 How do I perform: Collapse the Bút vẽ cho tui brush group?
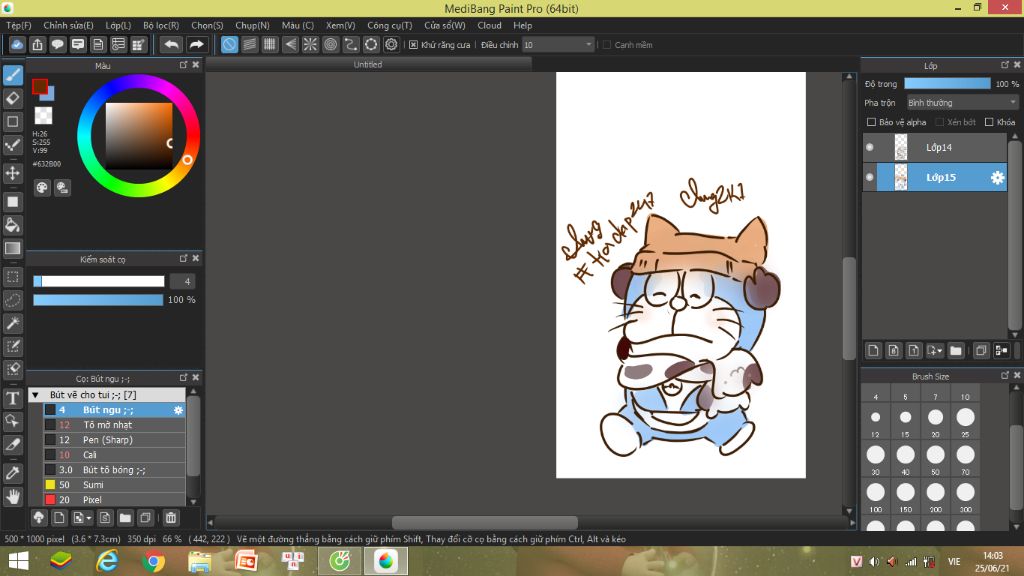(x=35, y=395)
